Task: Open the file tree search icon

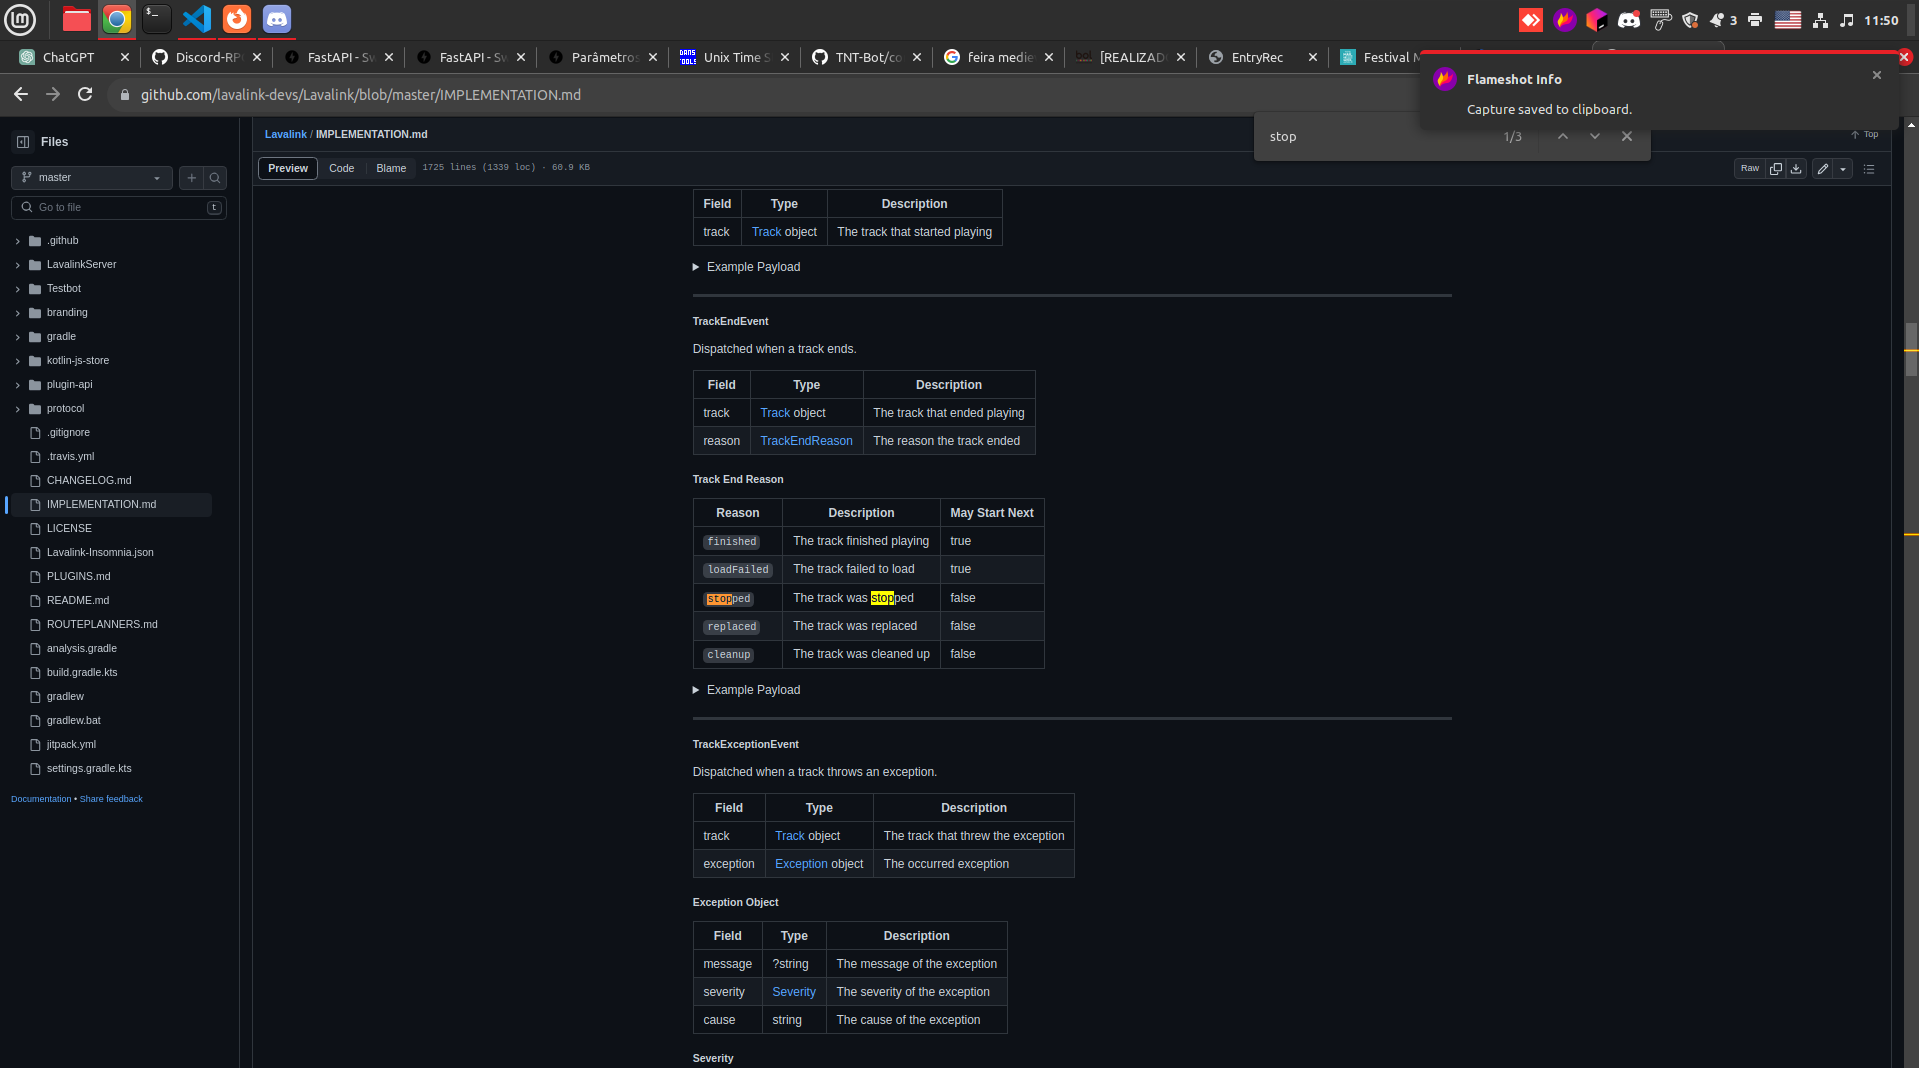Action: point(215,178)
